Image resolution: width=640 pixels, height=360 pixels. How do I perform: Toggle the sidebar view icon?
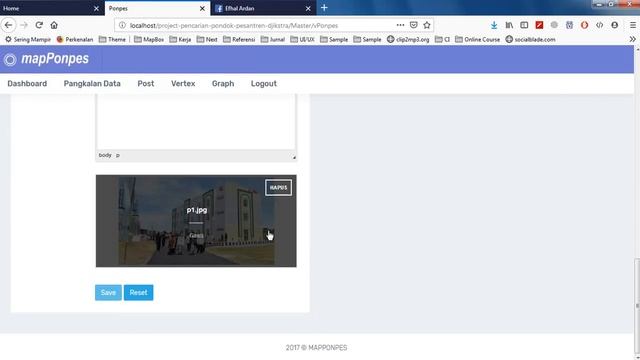(524, 25)
